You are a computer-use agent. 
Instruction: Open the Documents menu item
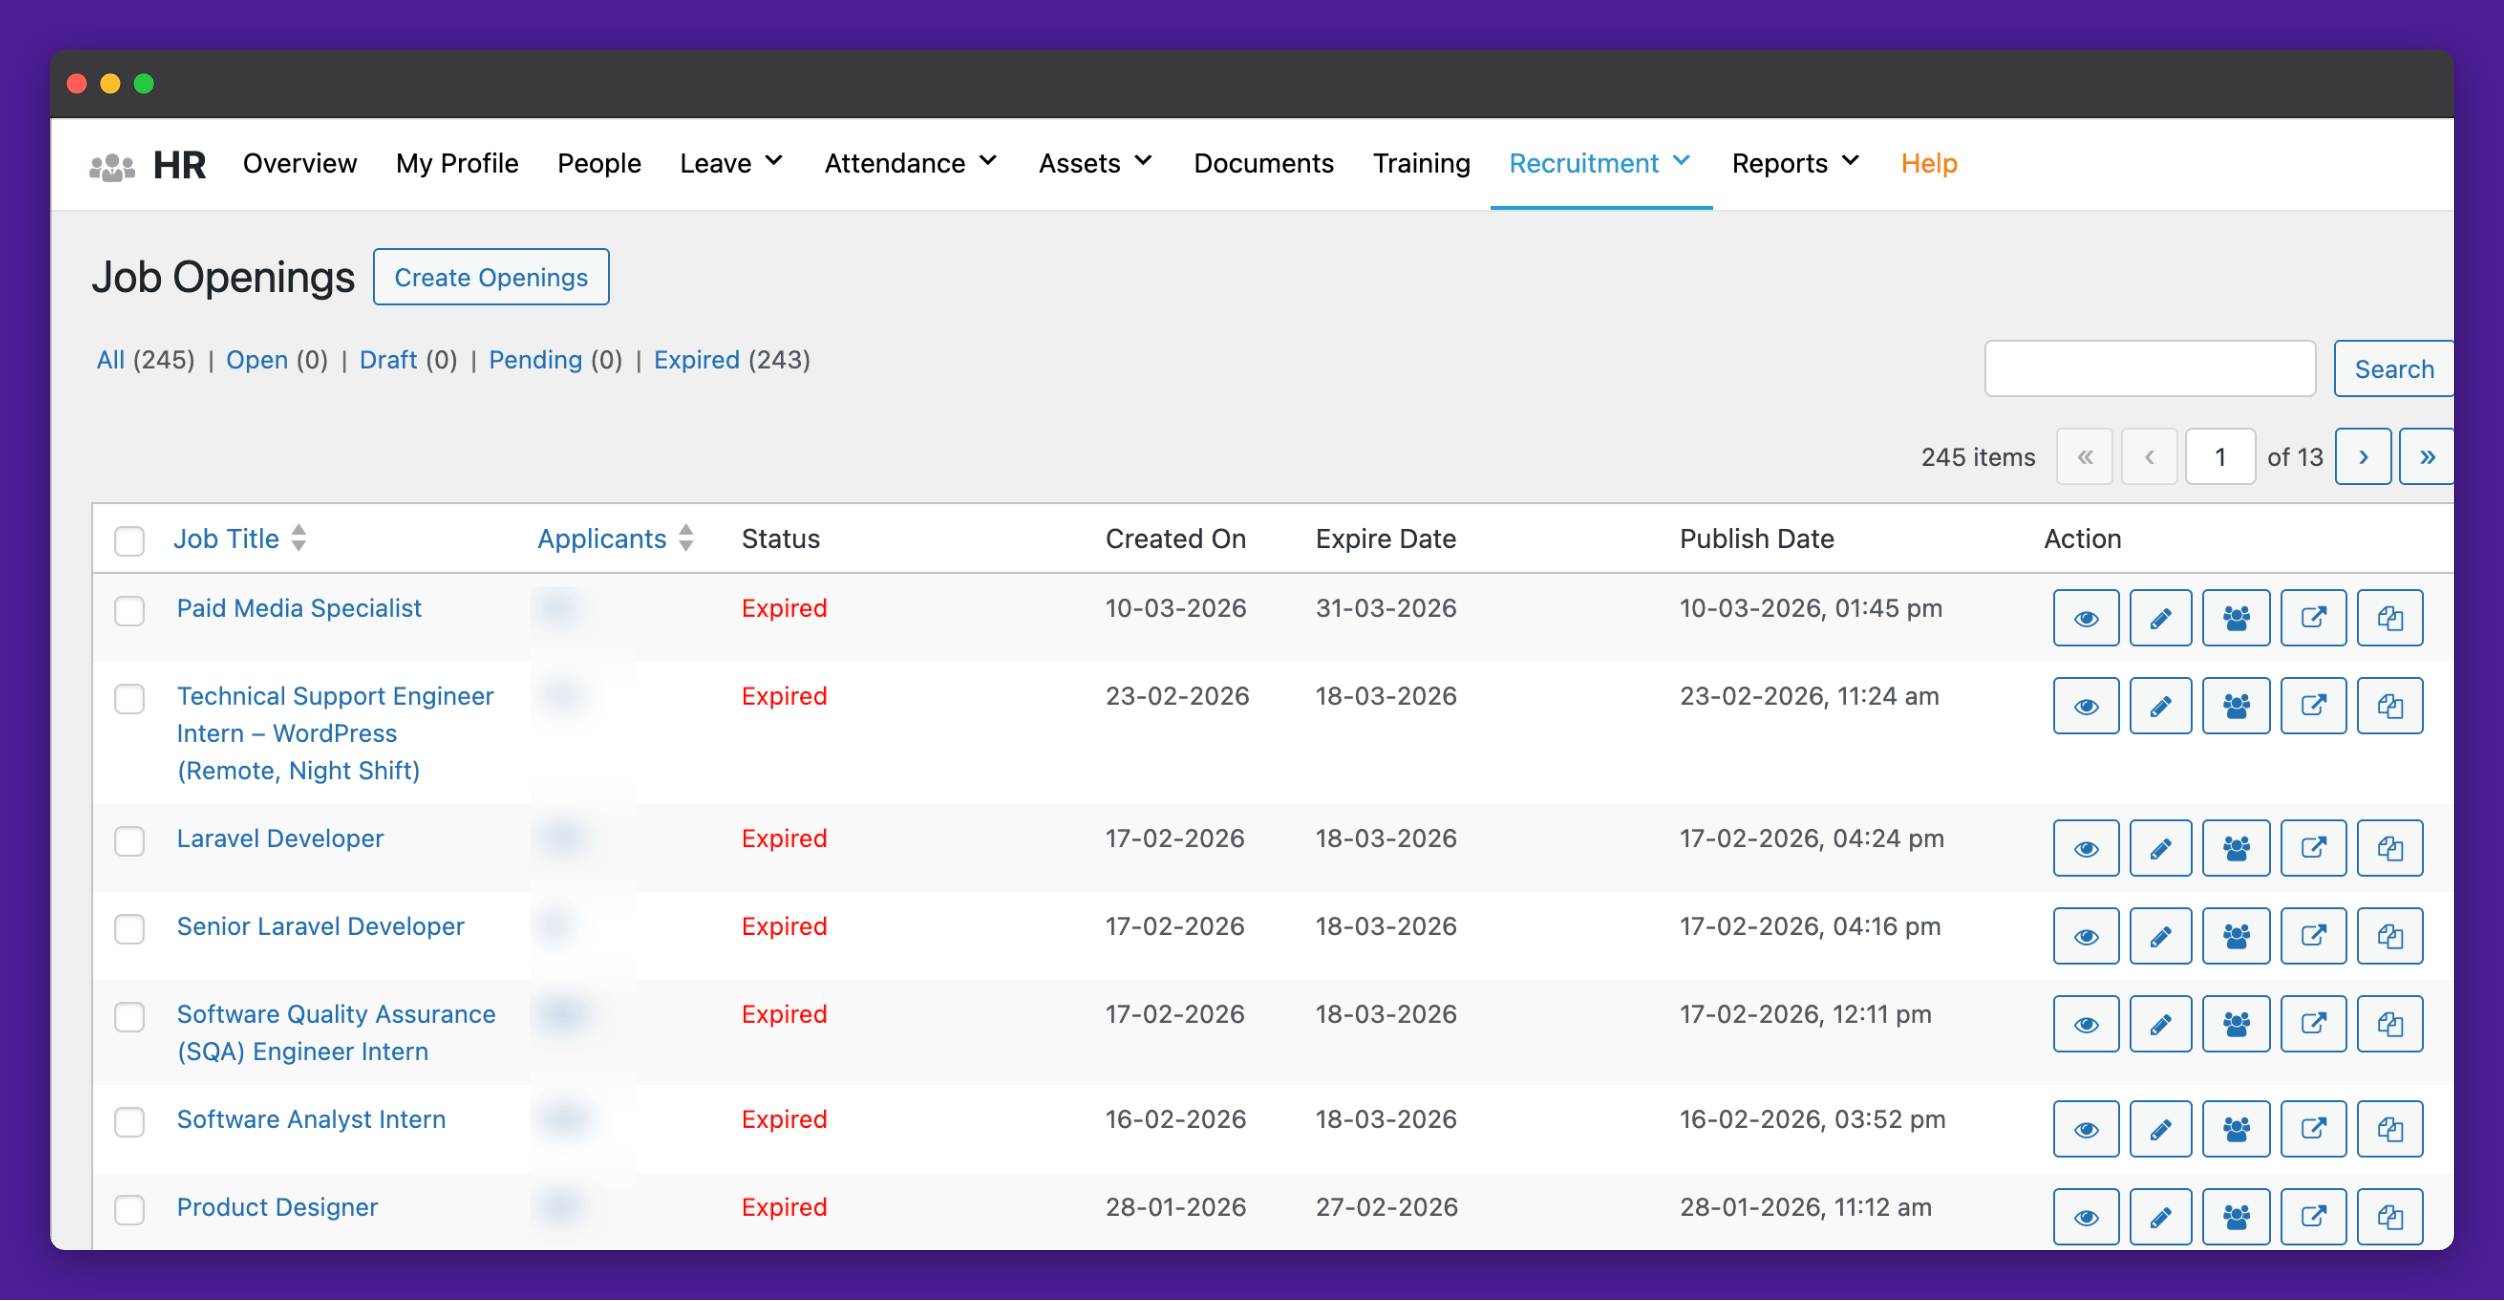[1263, 163]
